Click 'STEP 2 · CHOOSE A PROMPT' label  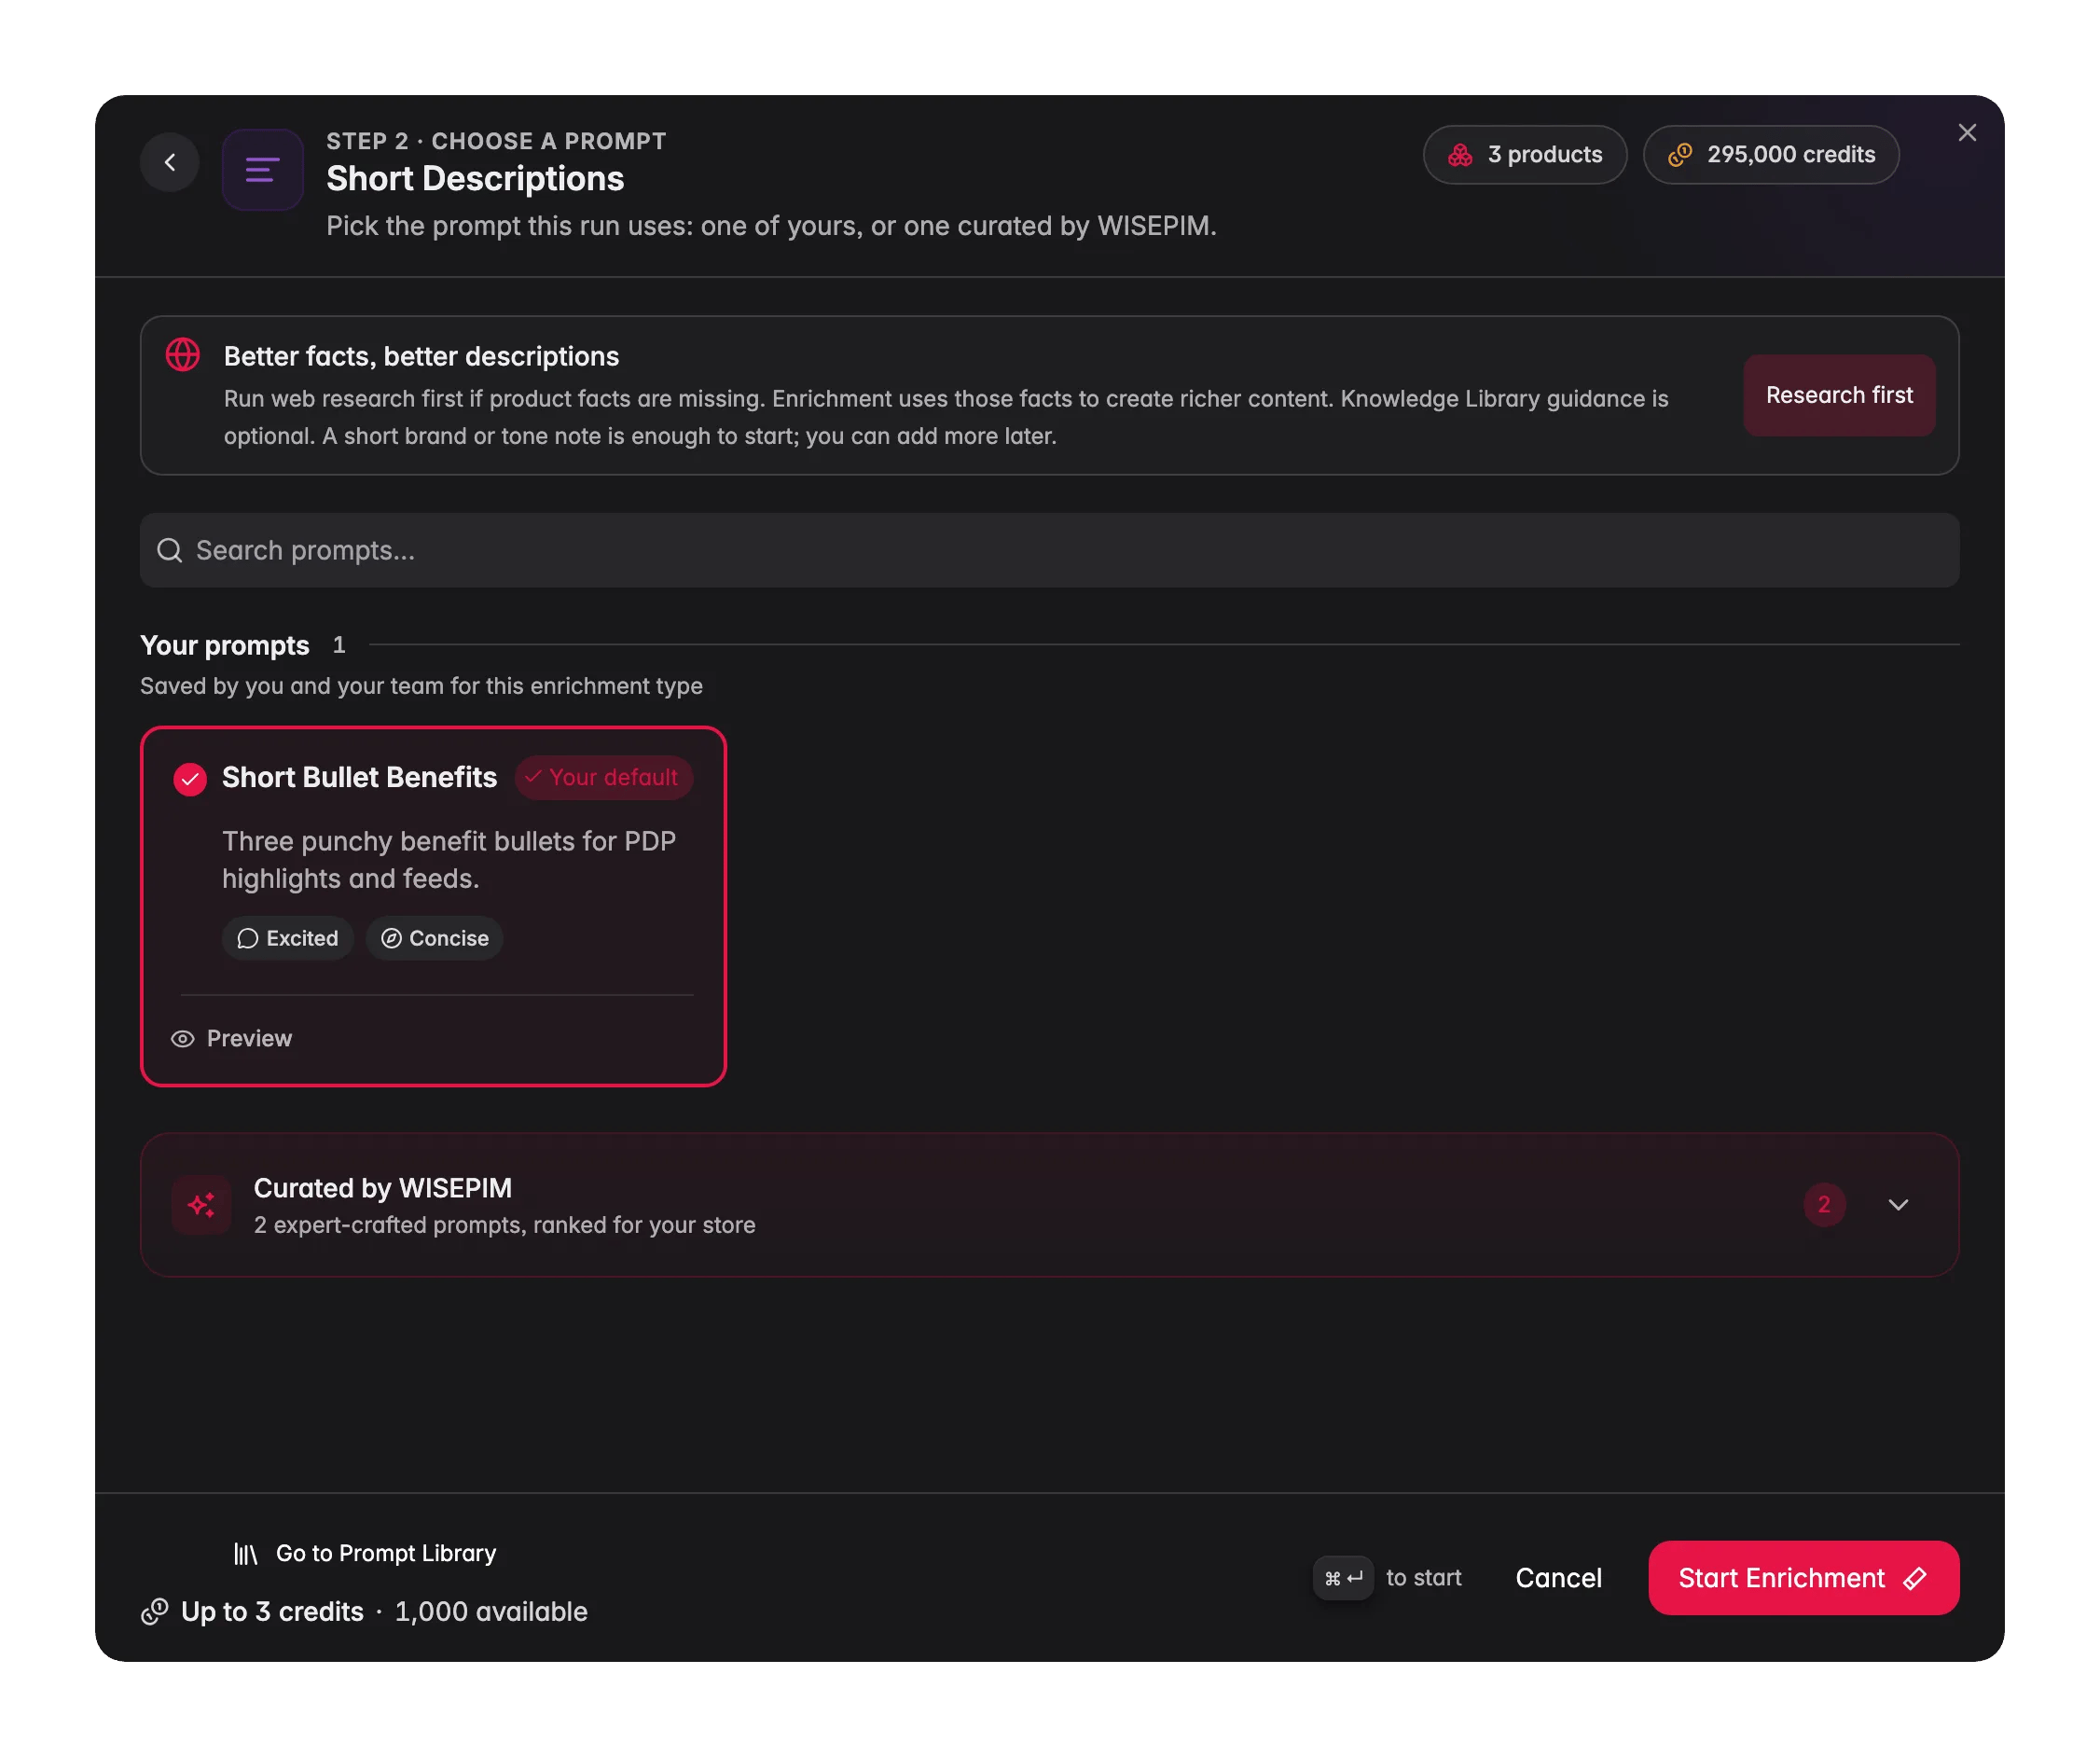(496, 141)
